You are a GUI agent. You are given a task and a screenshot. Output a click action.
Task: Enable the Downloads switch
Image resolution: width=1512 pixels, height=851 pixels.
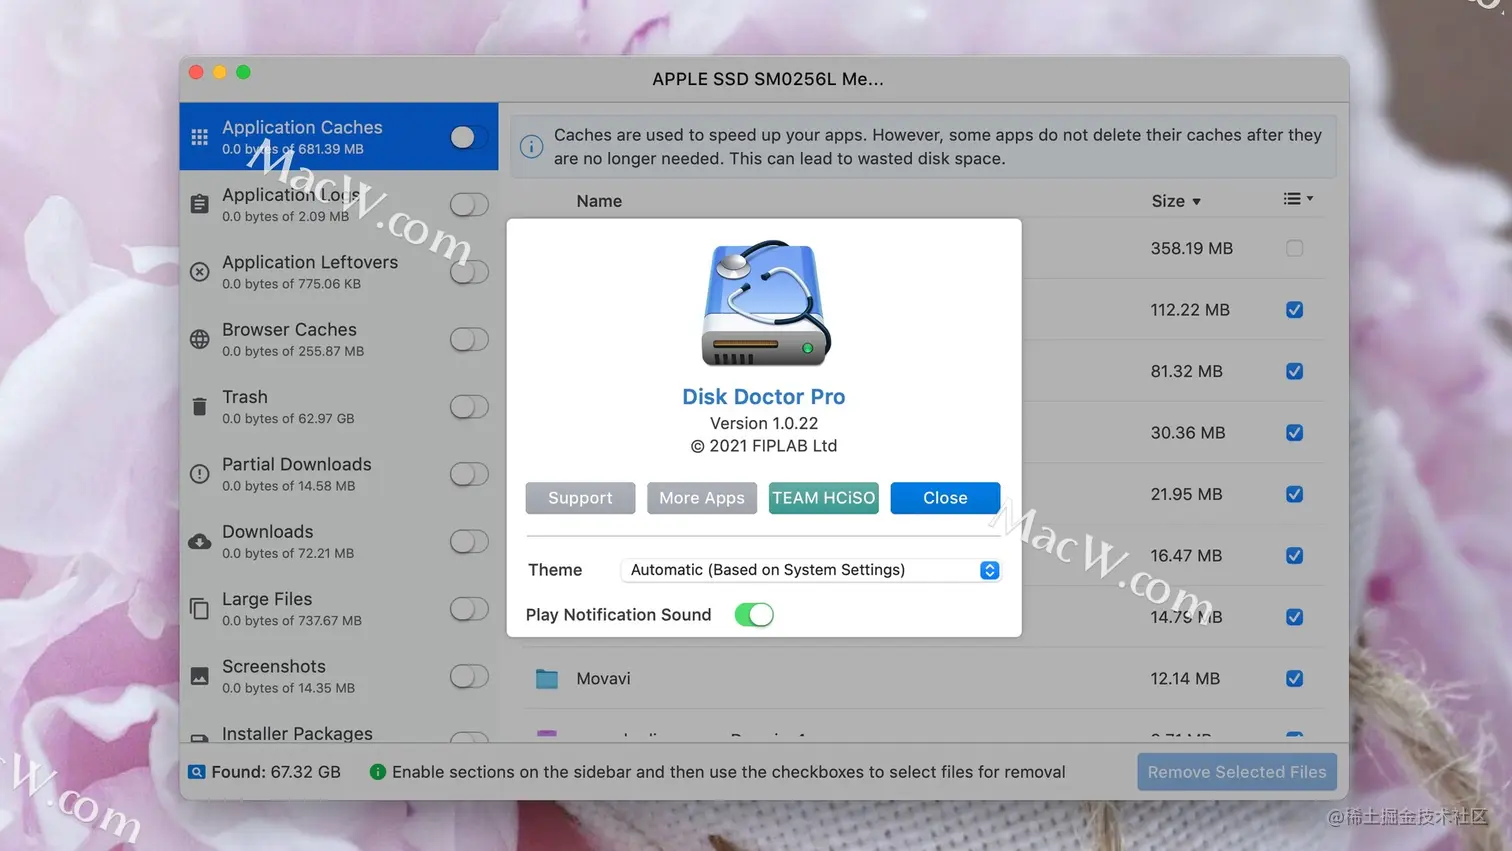click(469, 541)
